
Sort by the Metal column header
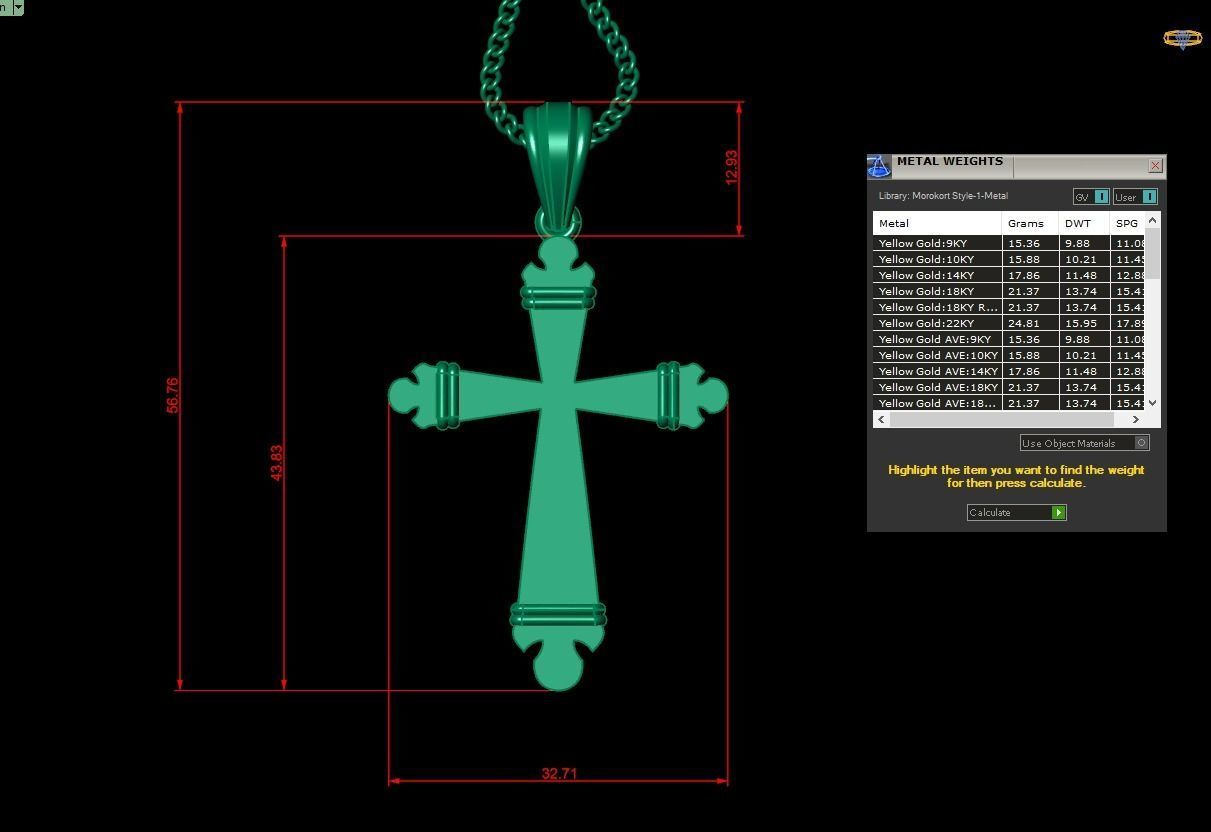[937, 224]
